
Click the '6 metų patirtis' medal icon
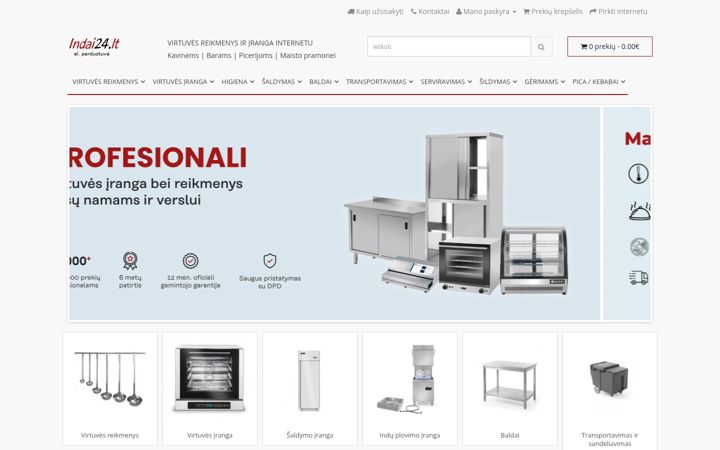pyautogui.click(x=130, y=260)
